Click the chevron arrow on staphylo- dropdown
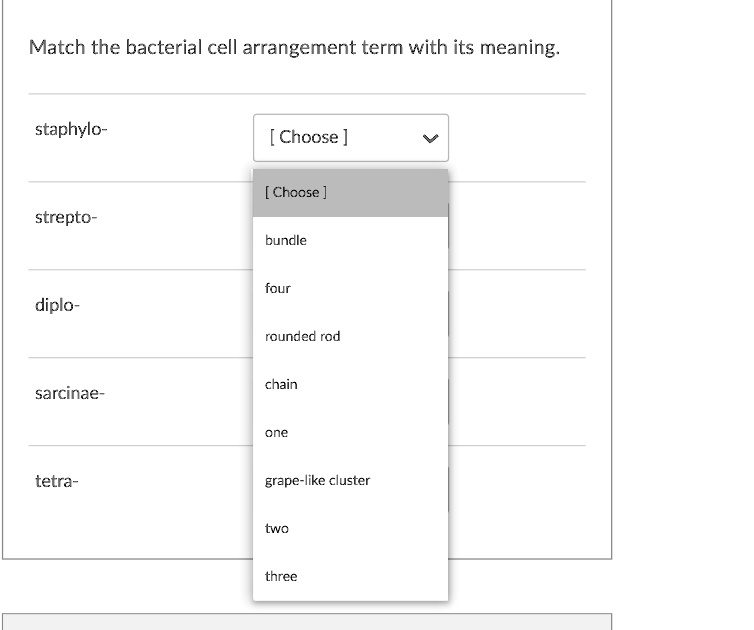 (431, 138)
